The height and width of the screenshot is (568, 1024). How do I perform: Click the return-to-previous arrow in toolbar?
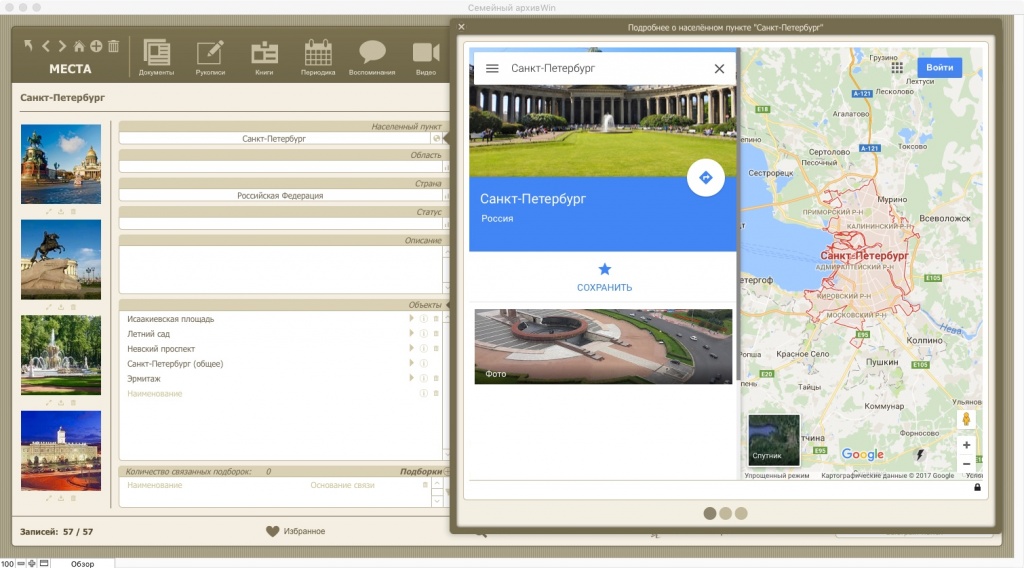click(x=28, y=46)
